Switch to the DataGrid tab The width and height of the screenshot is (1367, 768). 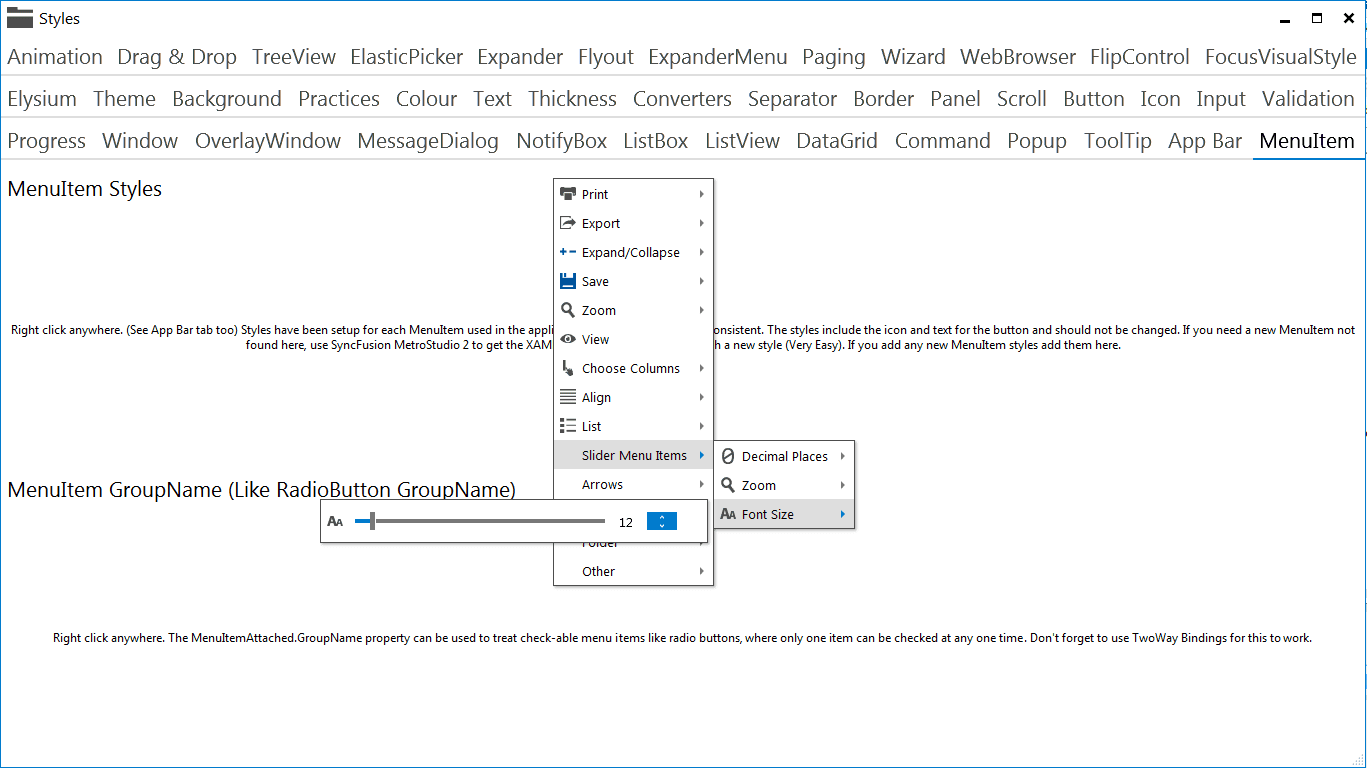coord(837,141)
